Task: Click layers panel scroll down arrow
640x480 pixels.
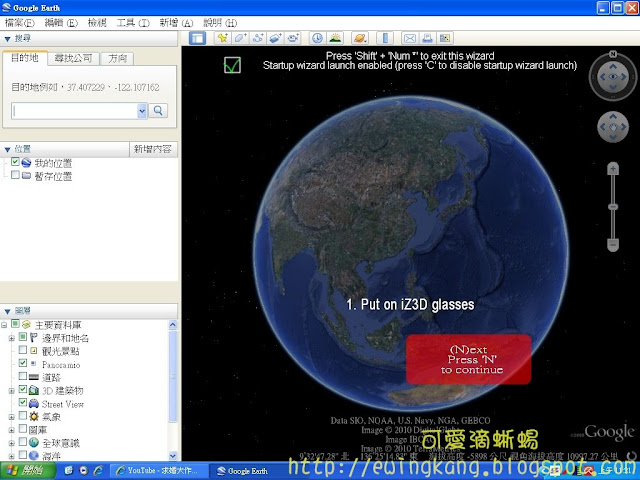Action: pyautogui.click(x=173, y=456)
